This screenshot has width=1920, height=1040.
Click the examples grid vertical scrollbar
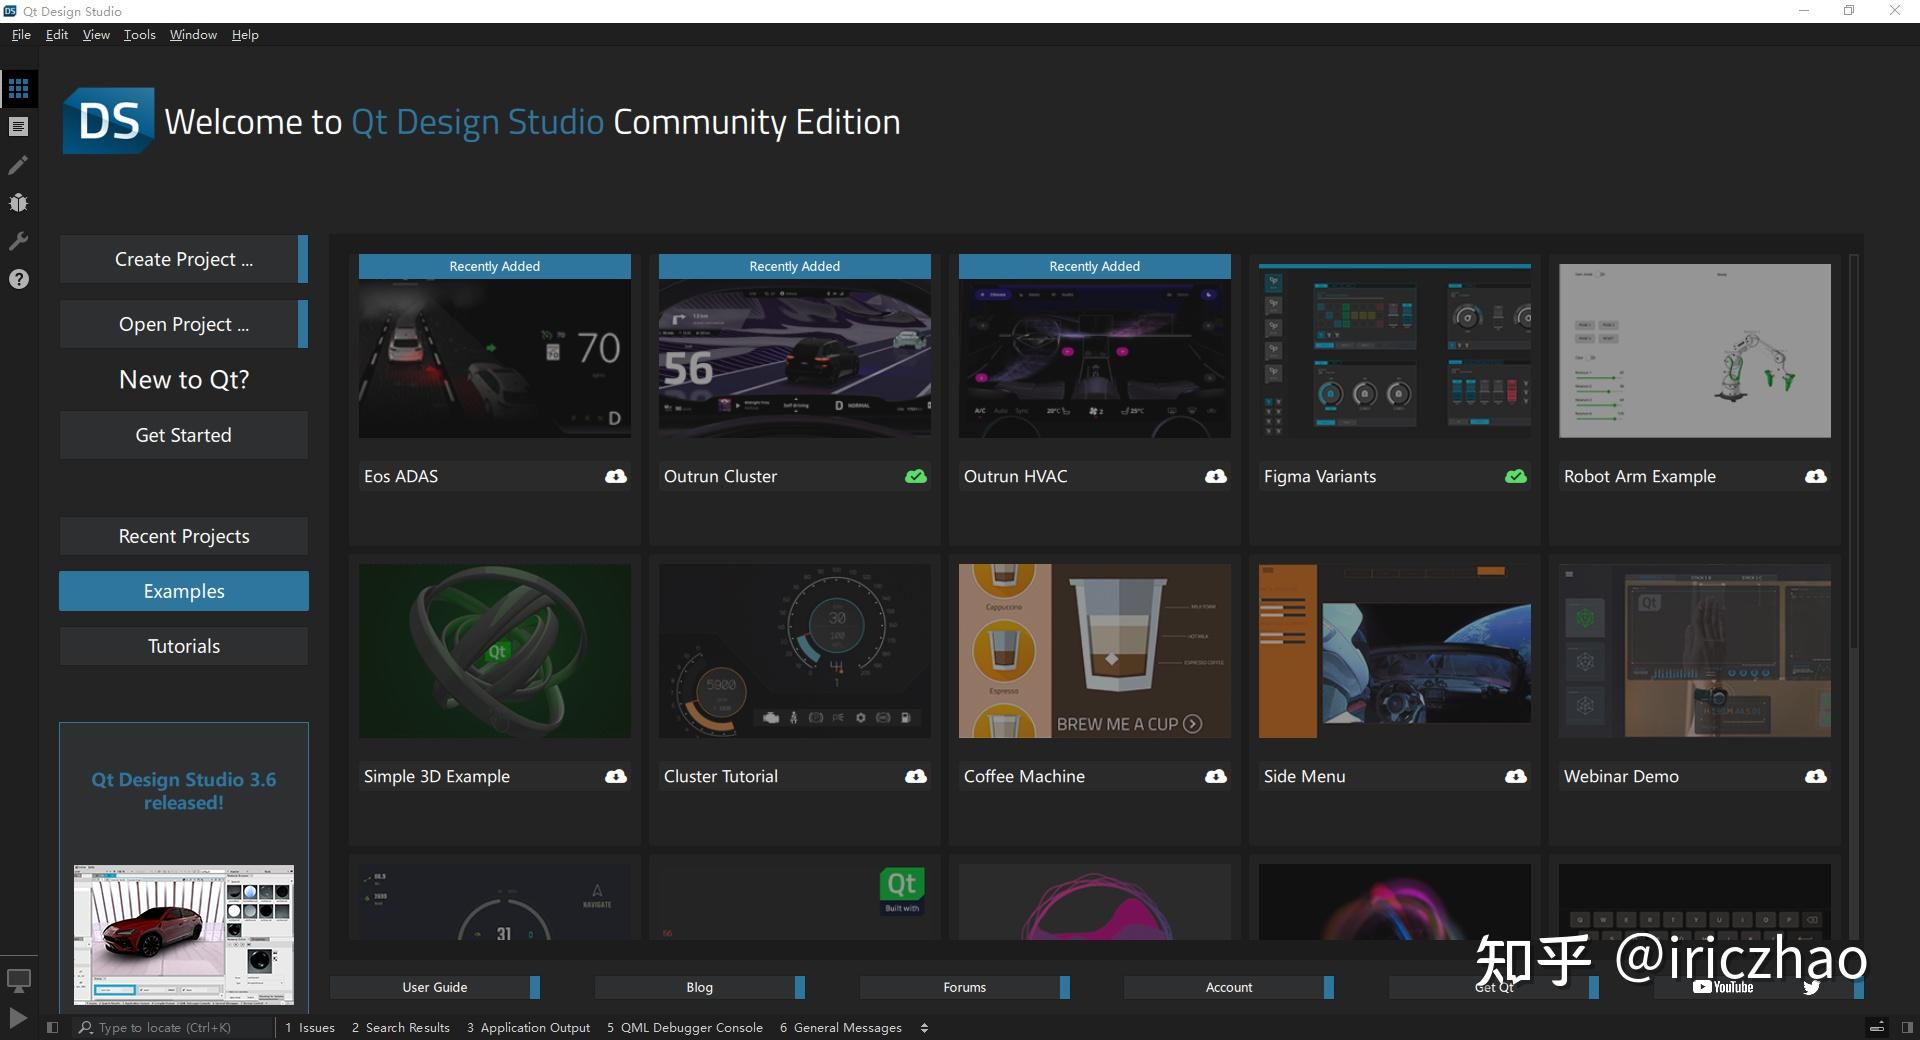(1854, 452)
